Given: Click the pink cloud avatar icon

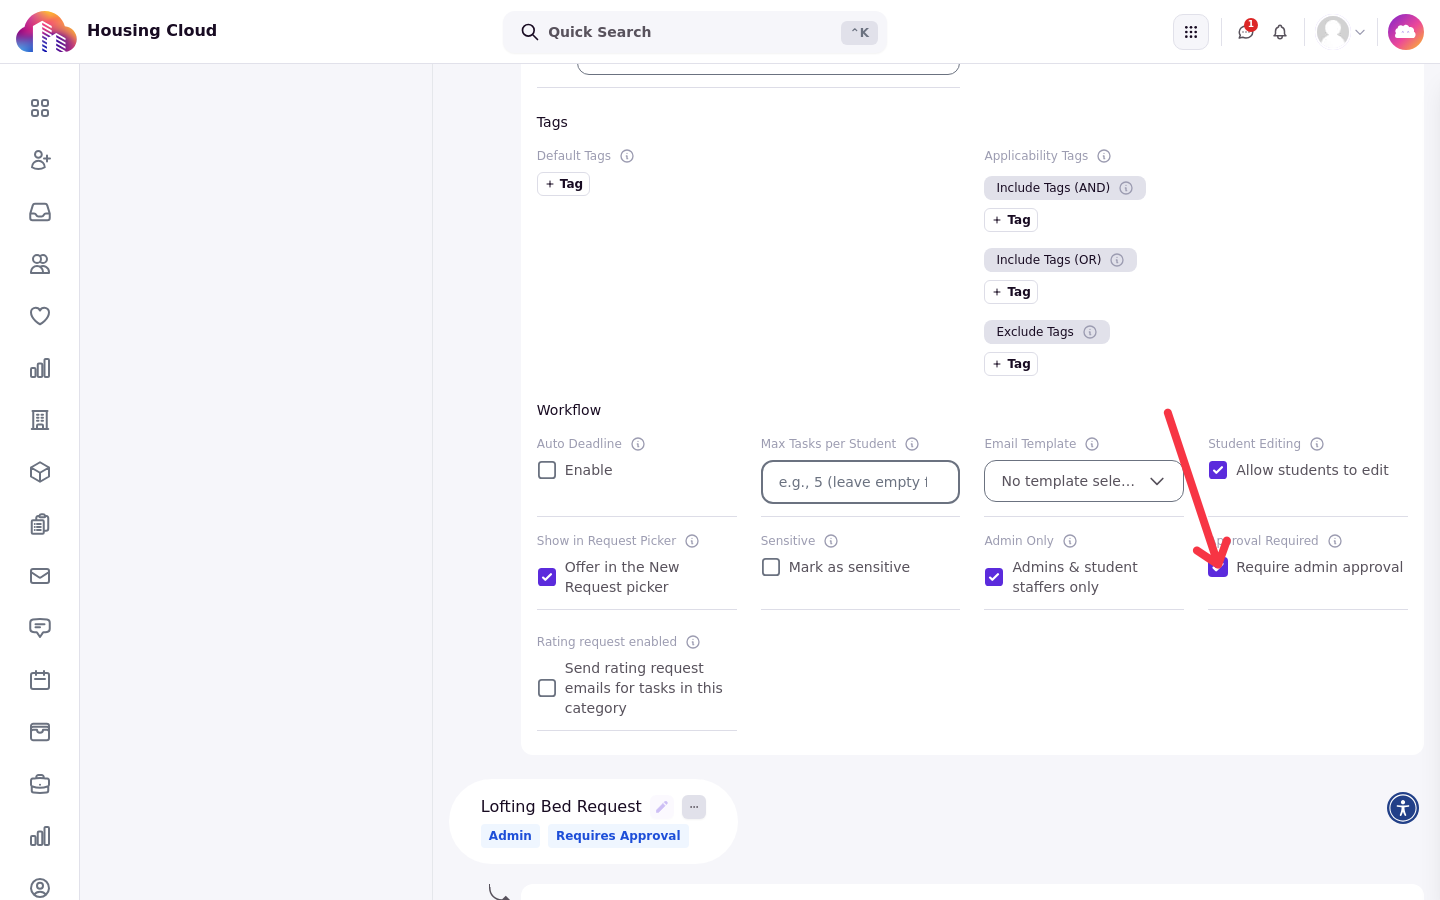Looking at the screenshot, I should (1406, 32).
